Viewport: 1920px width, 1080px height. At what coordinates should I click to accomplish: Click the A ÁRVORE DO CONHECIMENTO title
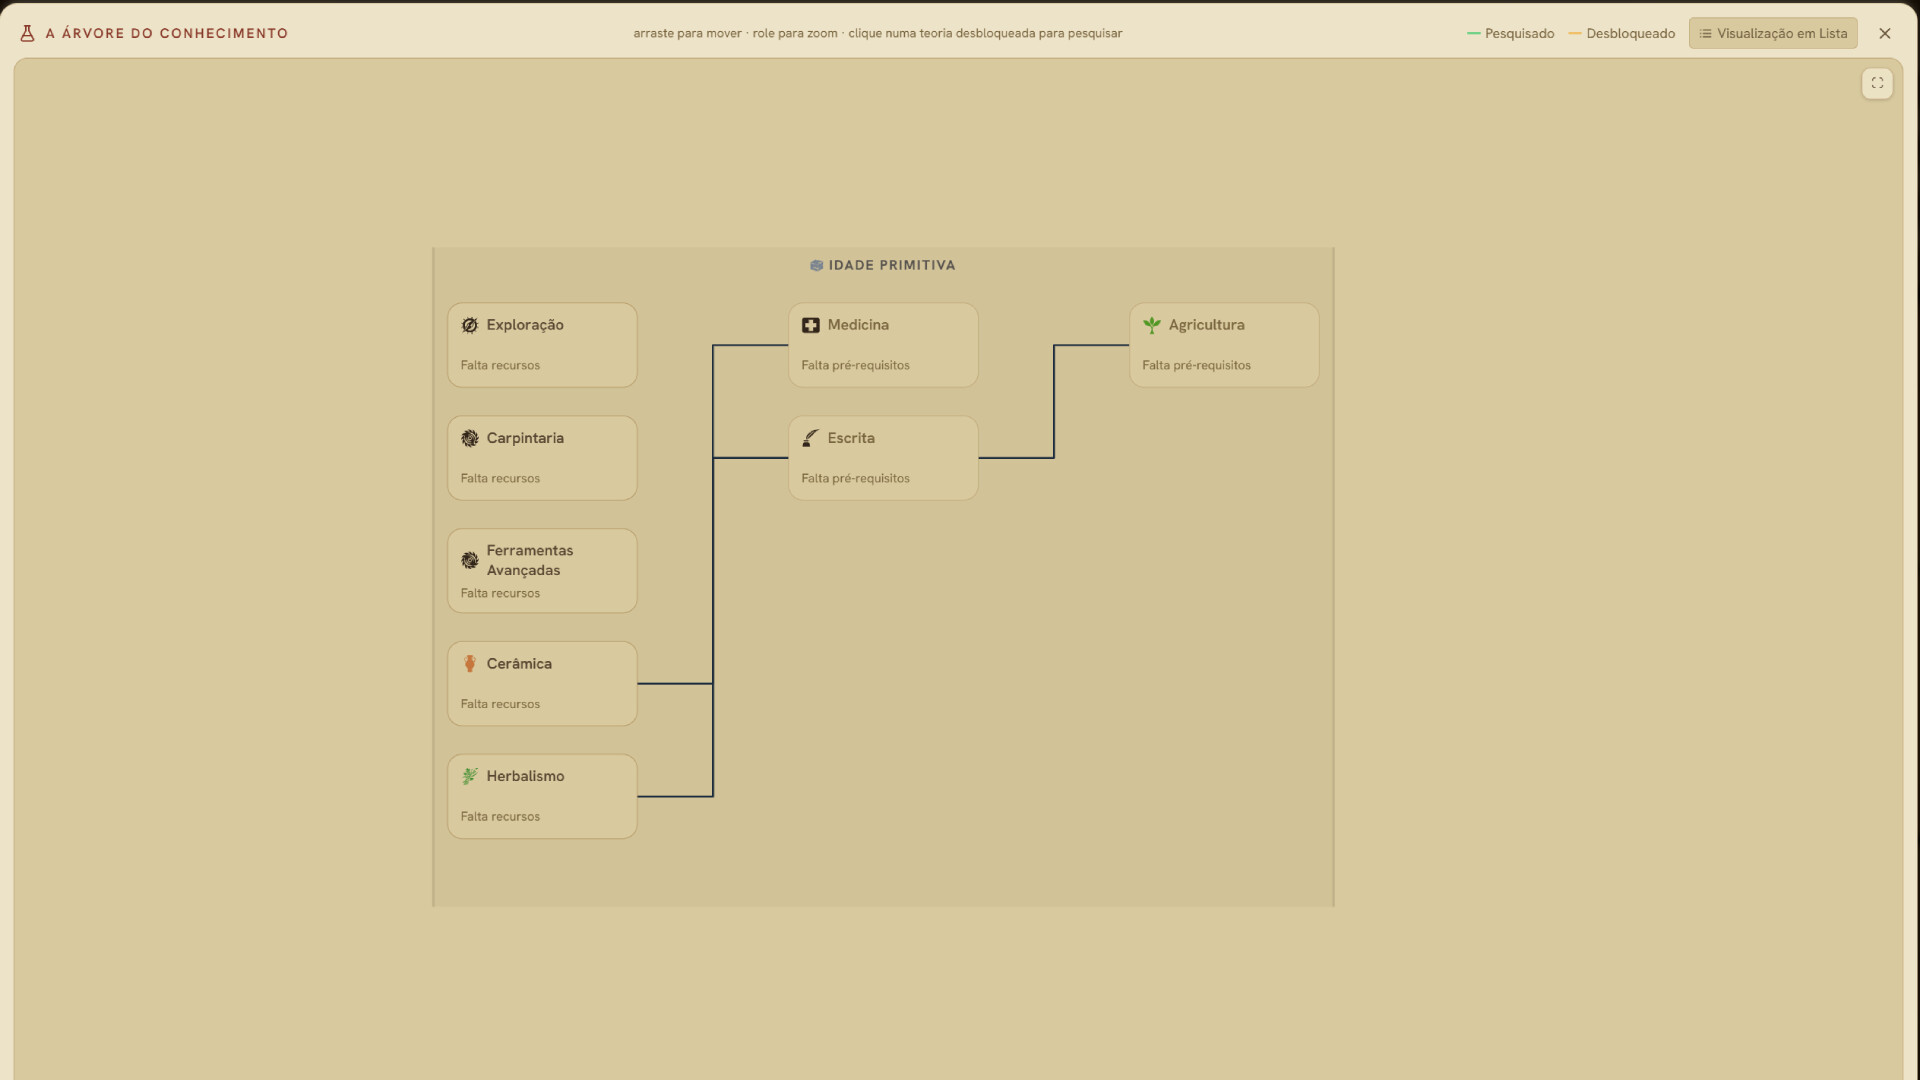pyautogui.click(x=167, y=33)
